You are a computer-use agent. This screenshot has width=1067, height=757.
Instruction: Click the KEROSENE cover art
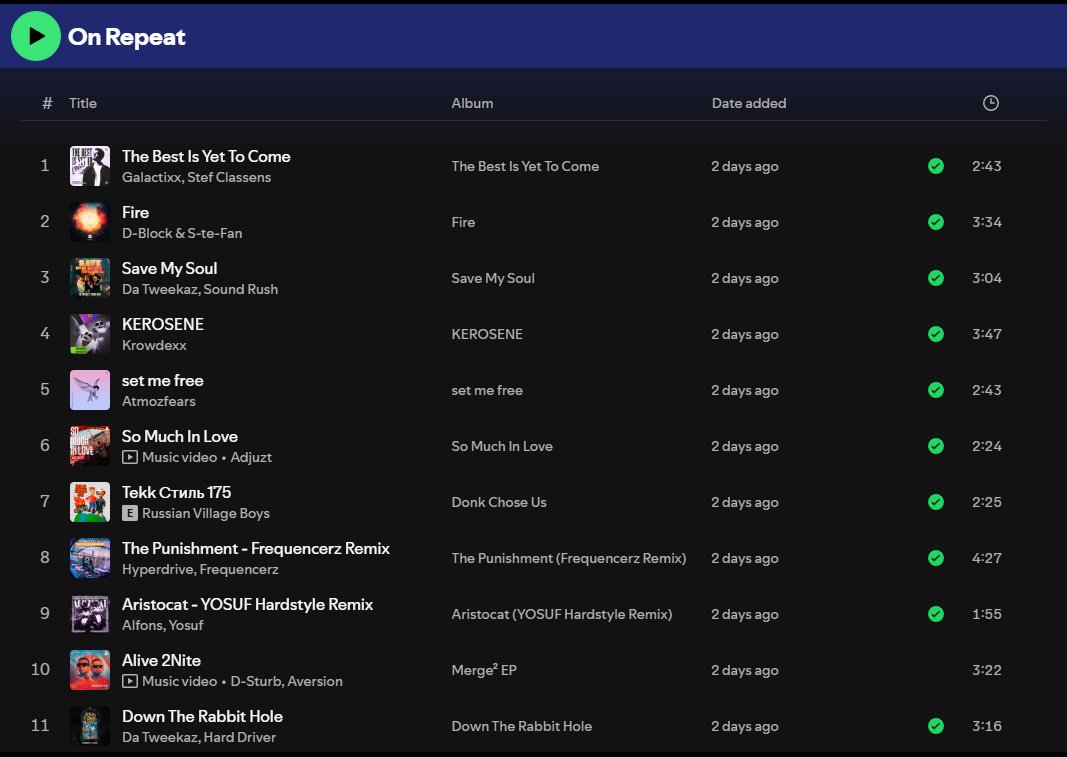coord(90,334)
